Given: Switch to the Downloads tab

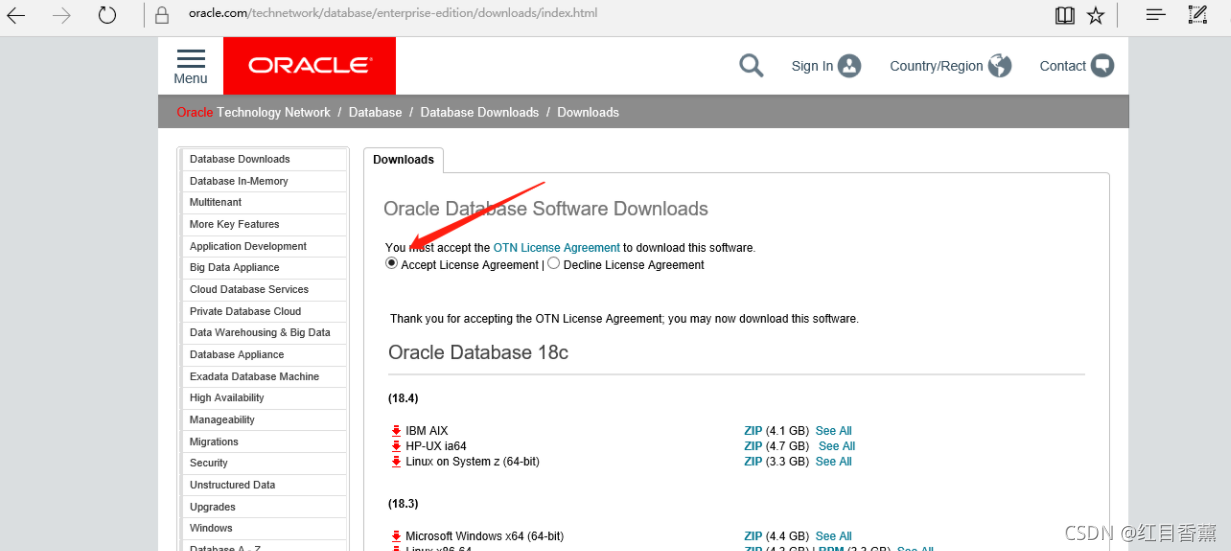Looking at the screenshot, I should 404,160.
